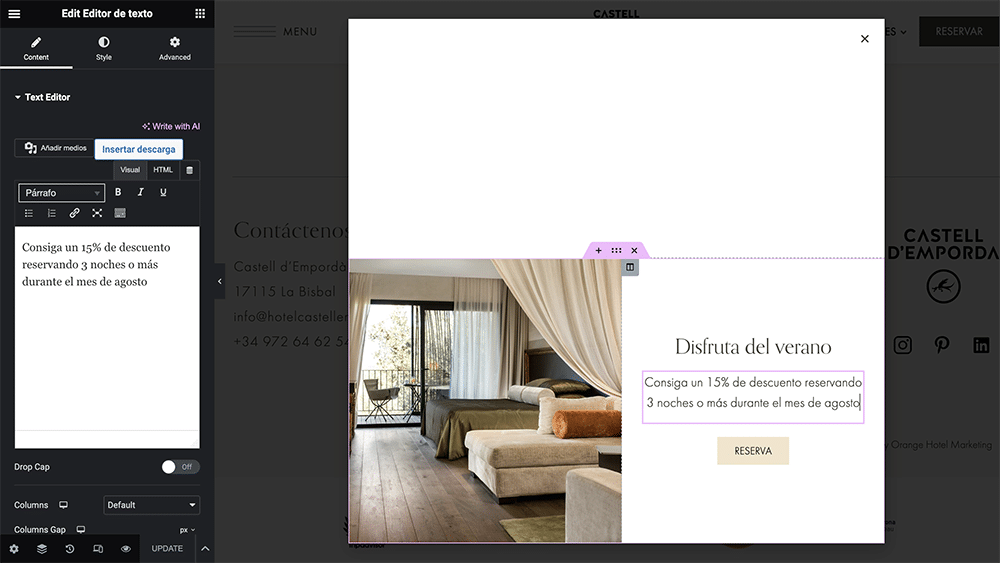1000x563 pixels.
Task: Toggle the toolbar keyboard icon
Action: coord(120,213)
